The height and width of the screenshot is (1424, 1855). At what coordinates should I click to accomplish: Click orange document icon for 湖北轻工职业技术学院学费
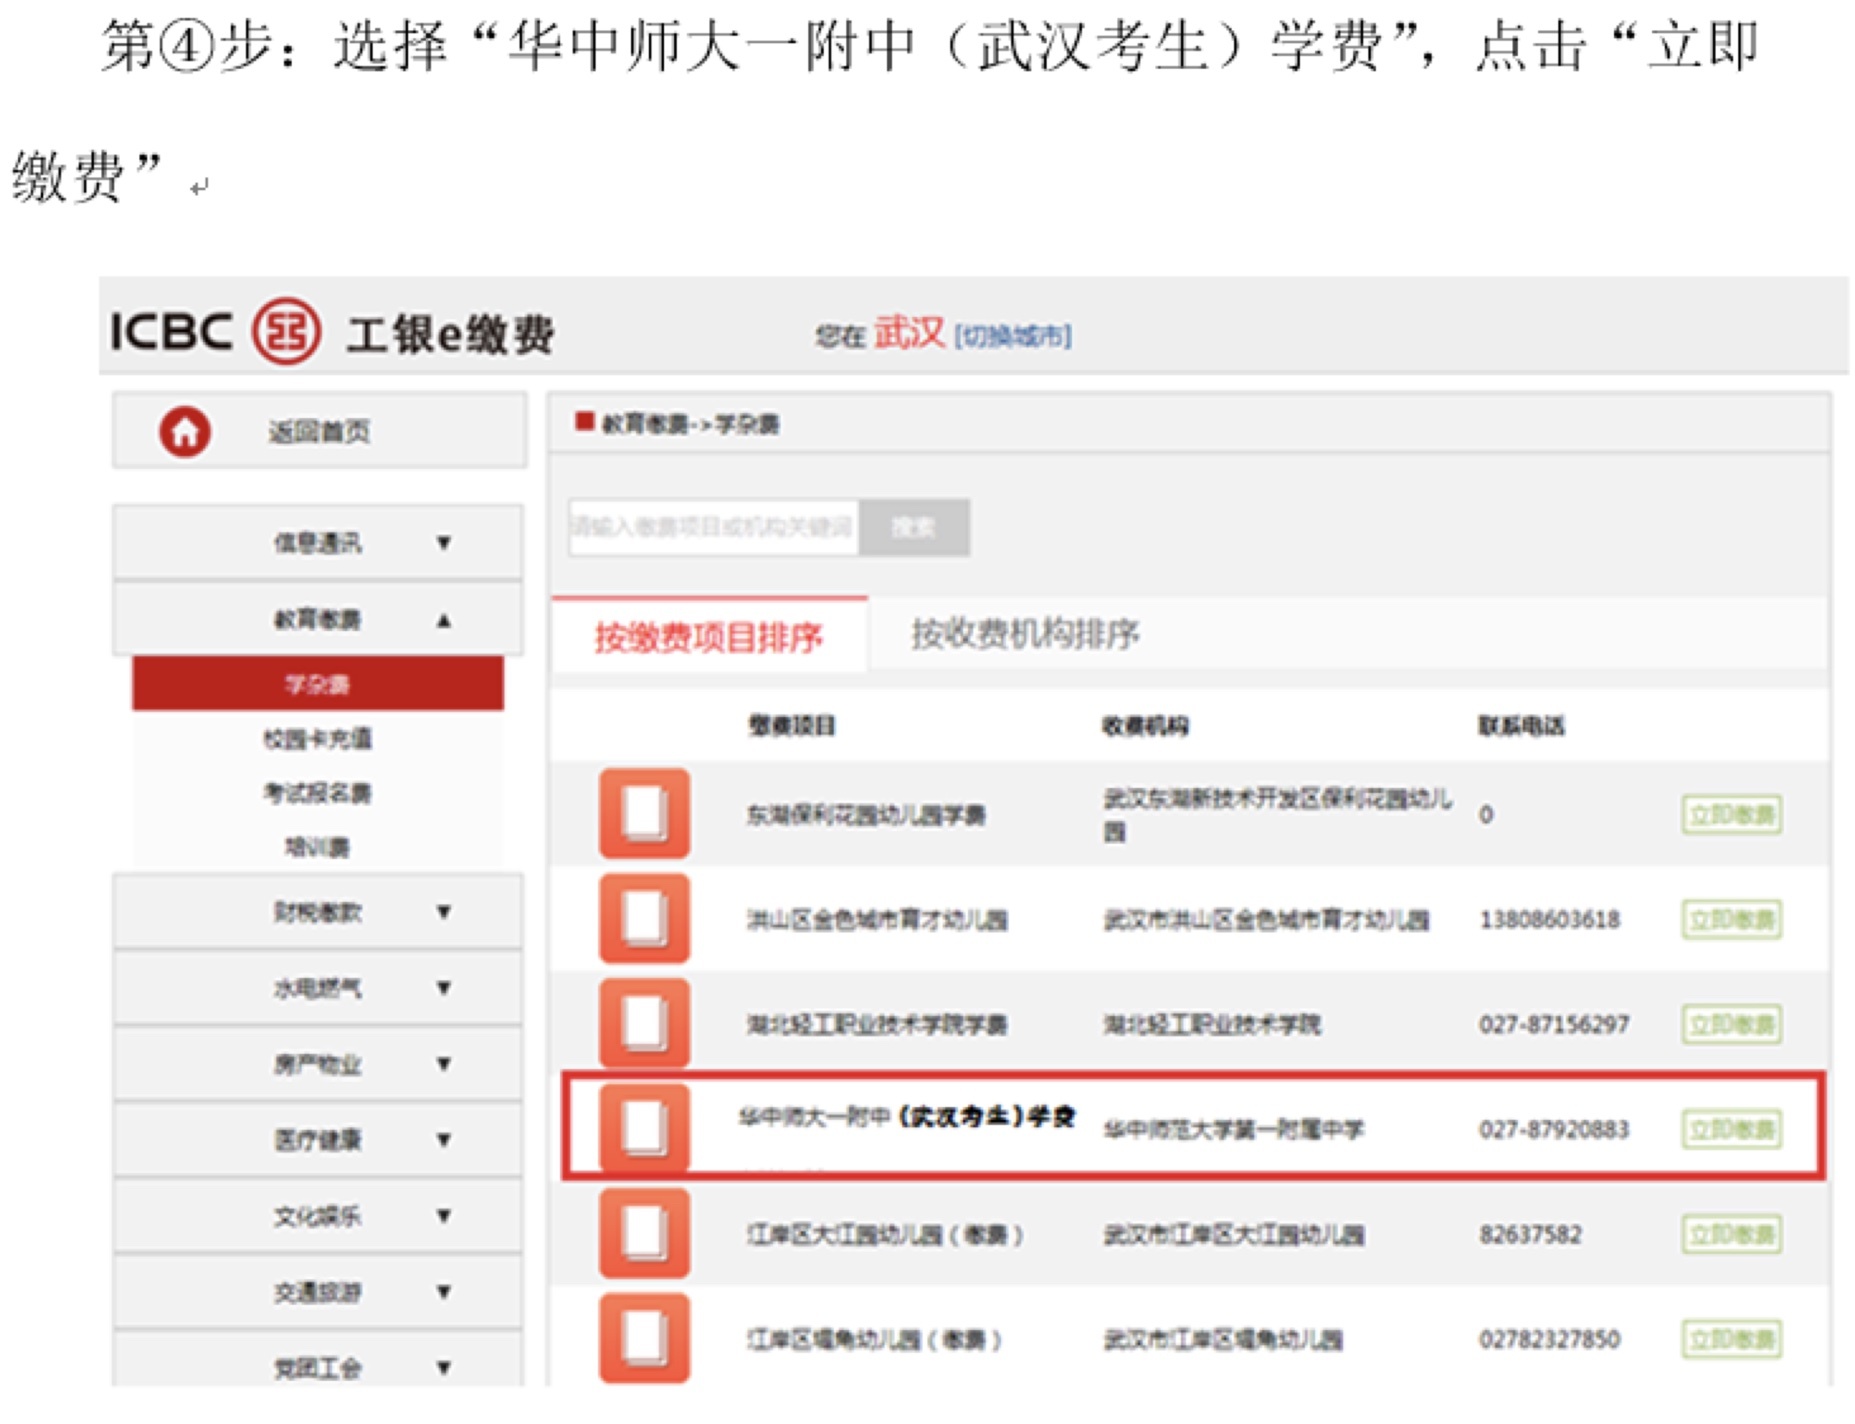point(644,1023)
